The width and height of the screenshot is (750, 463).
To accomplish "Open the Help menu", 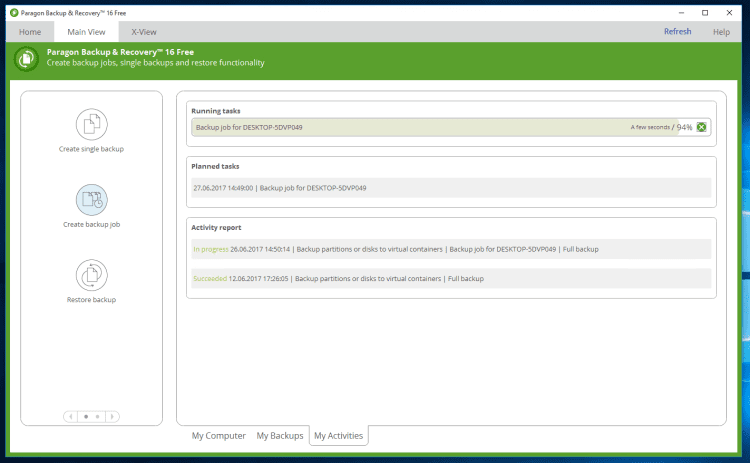I will click(x=721, y=32).
